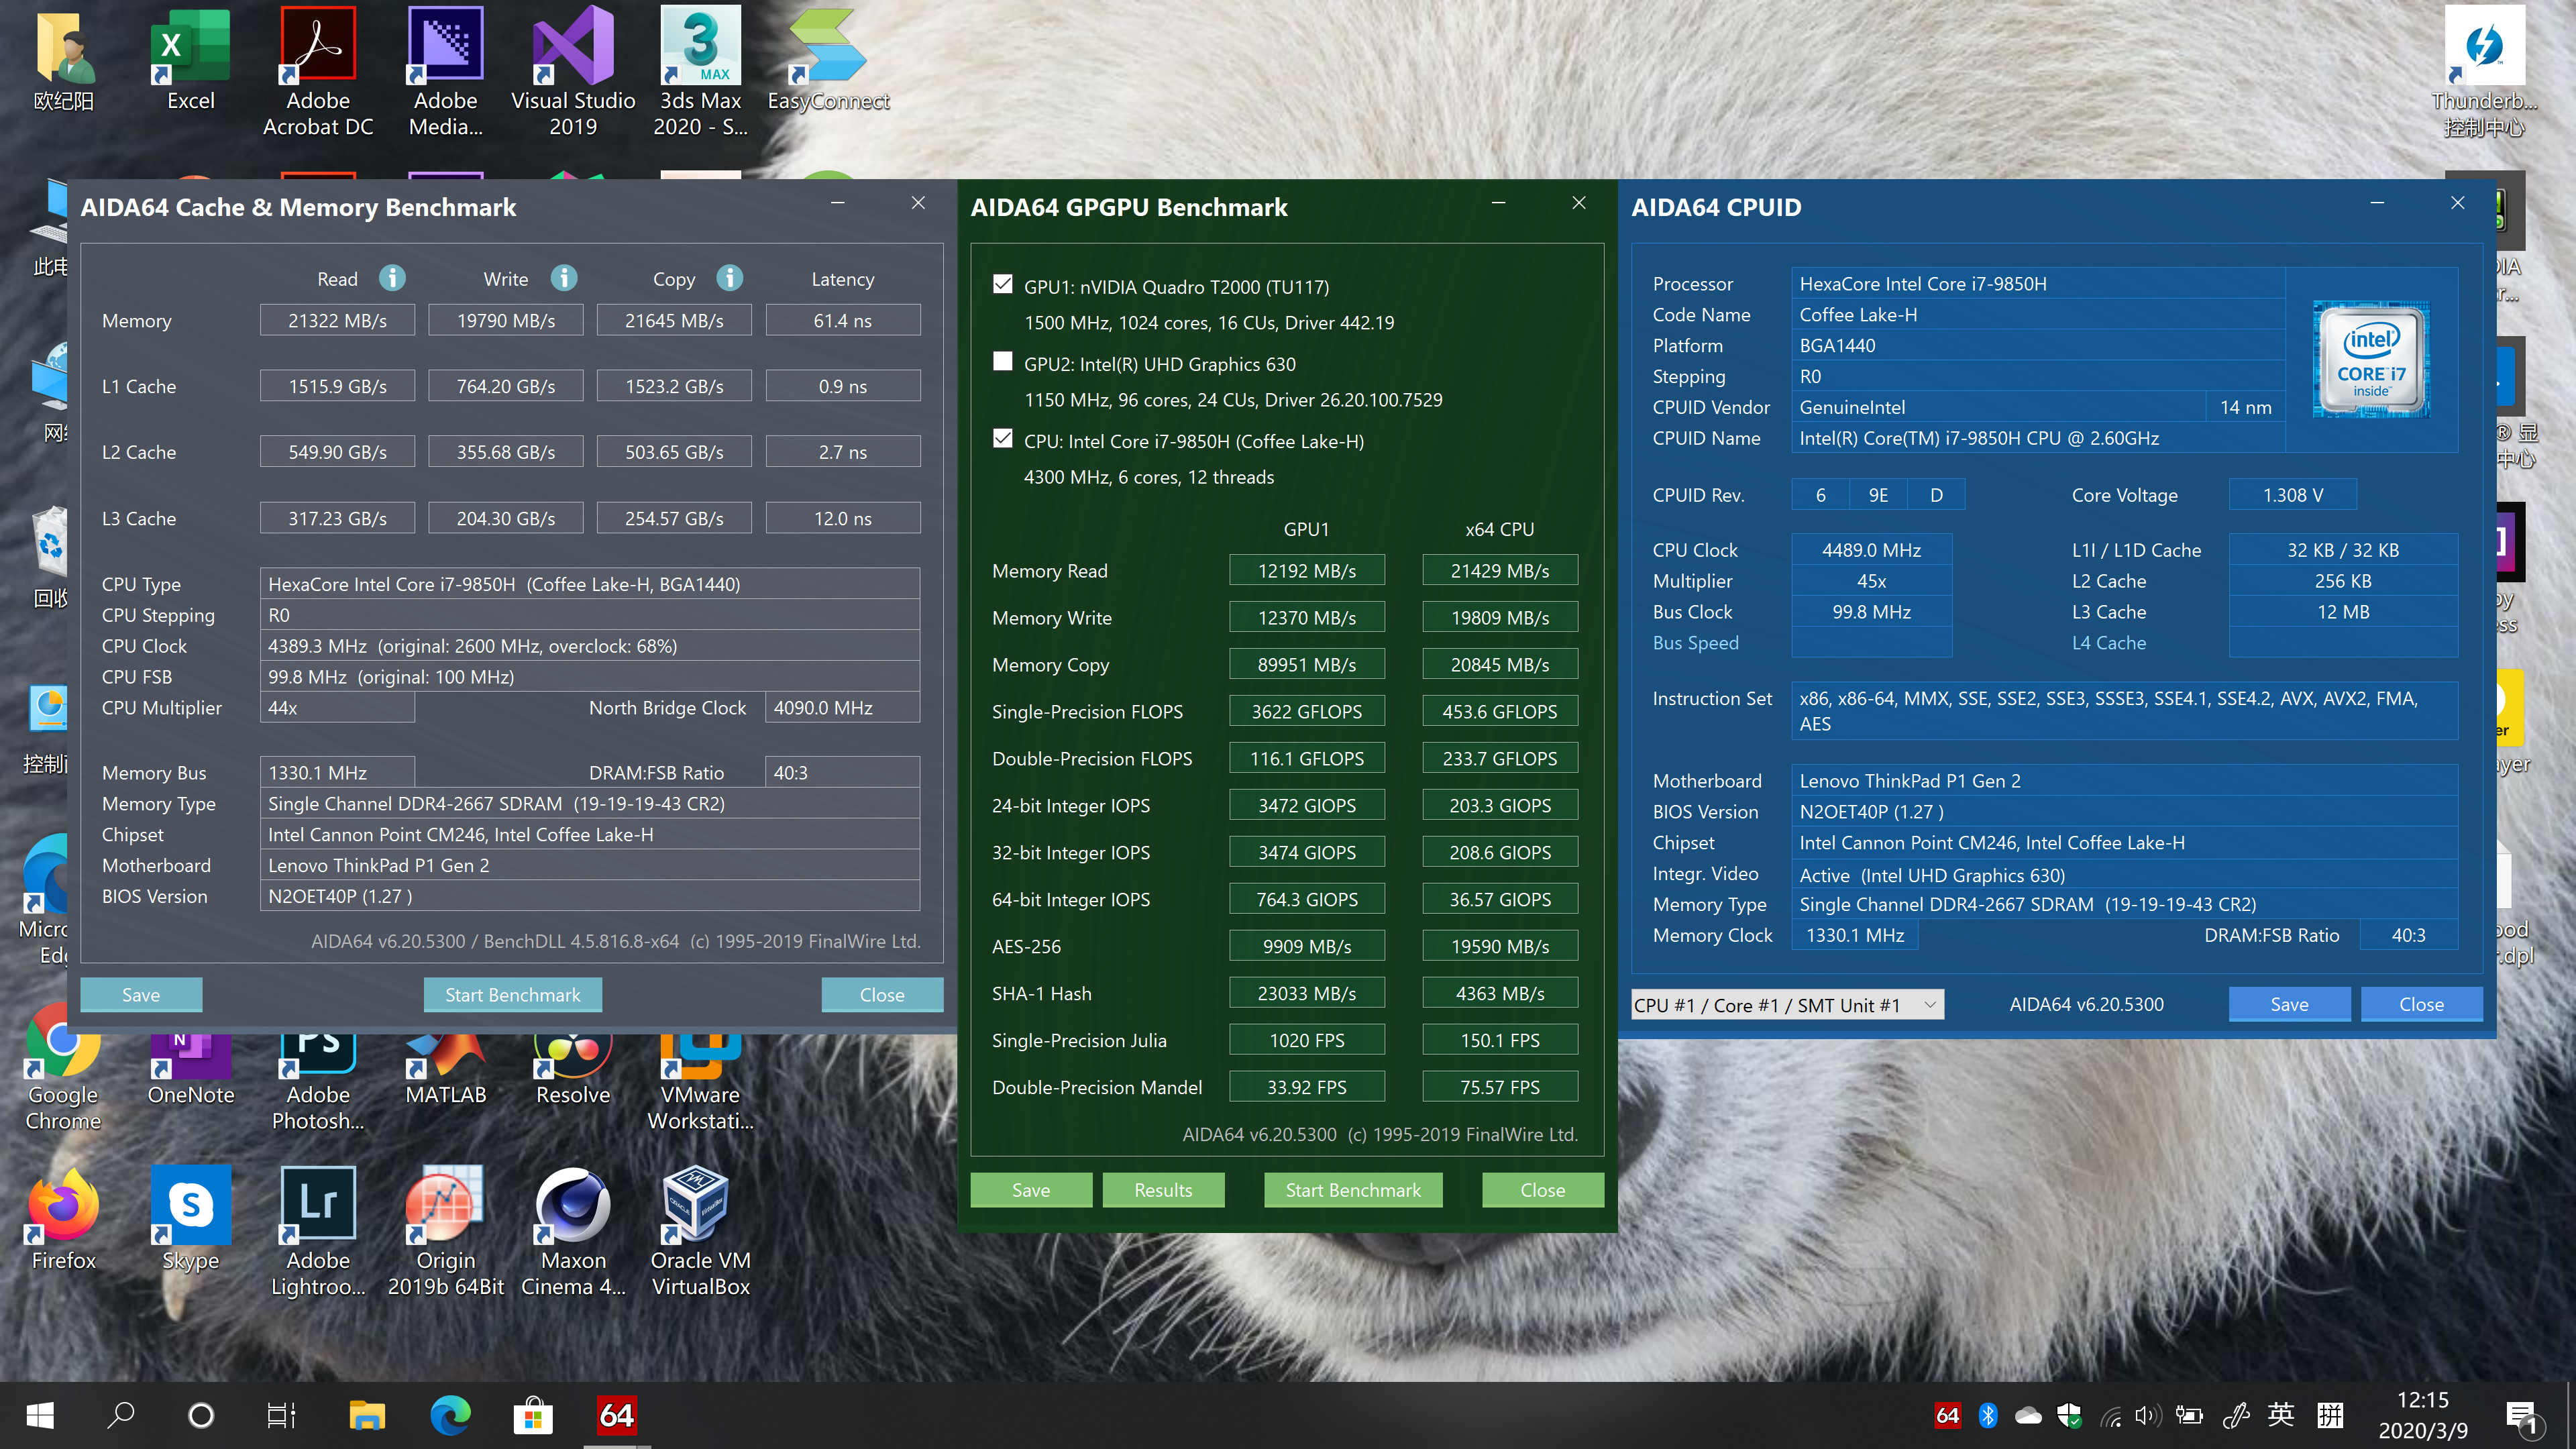The width and height of the screenshot is (2576, 1449).
Task: Open the Excel desktop shortcut
Action: [190, 60]
